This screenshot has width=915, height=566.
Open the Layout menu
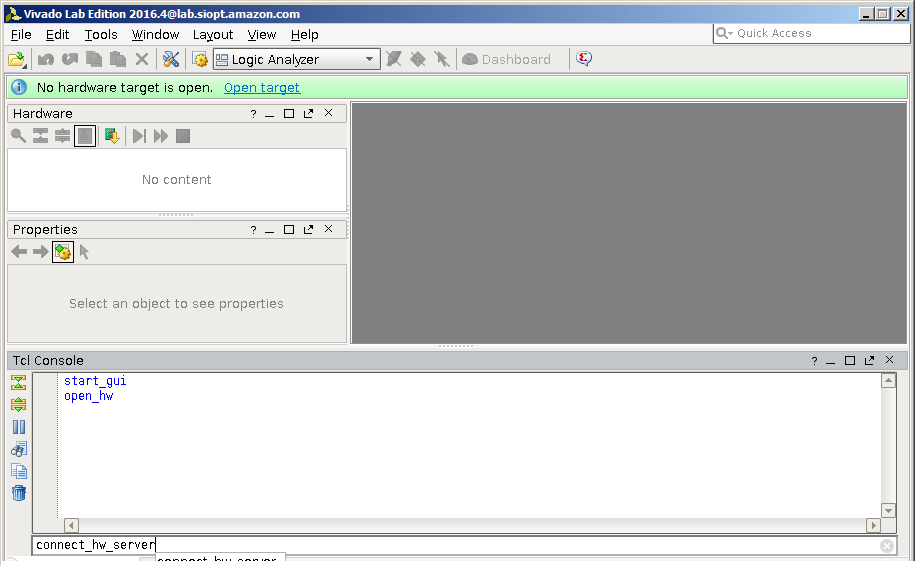click(213, 34)
